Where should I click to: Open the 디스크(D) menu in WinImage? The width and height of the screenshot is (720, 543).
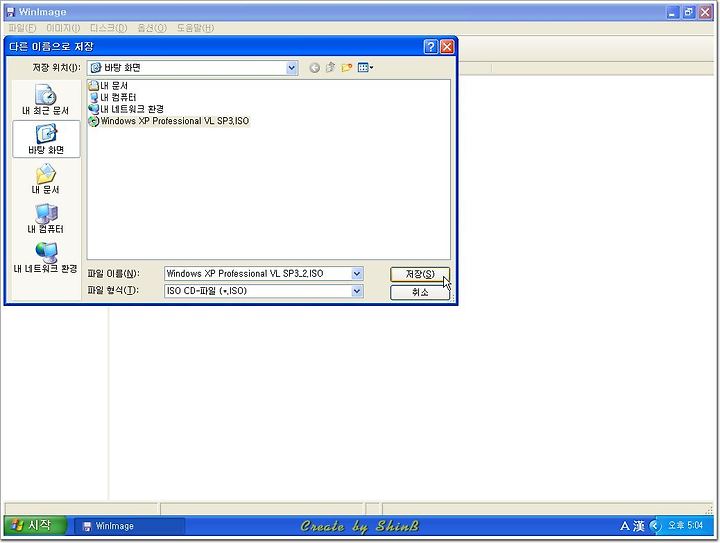click(108, 28)
